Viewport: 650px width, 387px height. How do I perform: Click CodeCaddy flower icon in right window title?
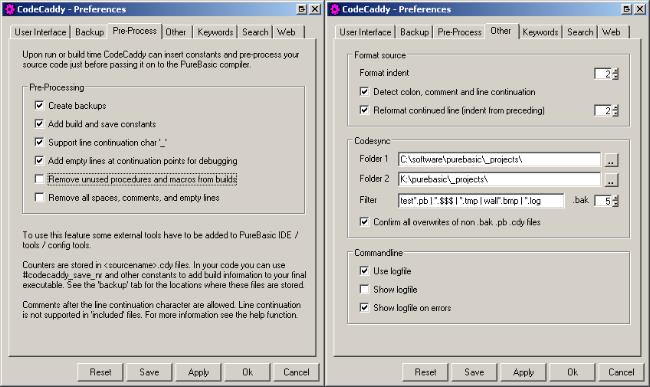coord(335,9)
